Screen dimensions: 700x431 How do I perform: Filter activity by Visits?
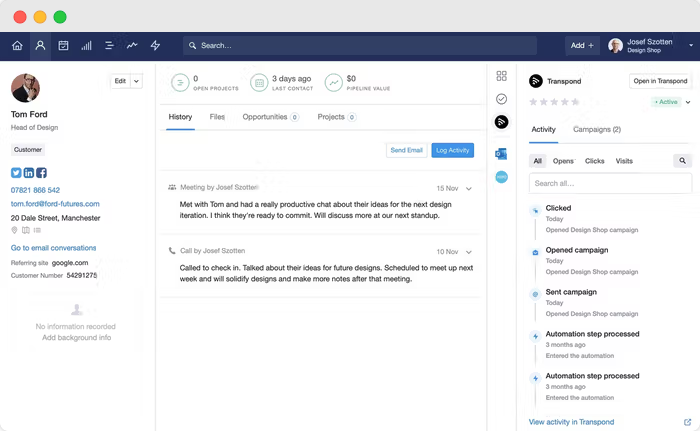tap(624, 161)
